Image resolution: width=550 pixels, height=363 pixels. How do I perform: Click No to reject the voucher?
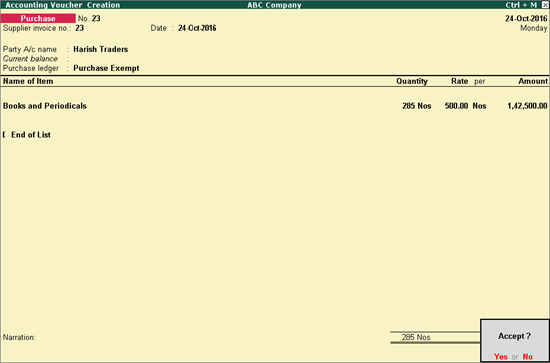coord(528,357)
